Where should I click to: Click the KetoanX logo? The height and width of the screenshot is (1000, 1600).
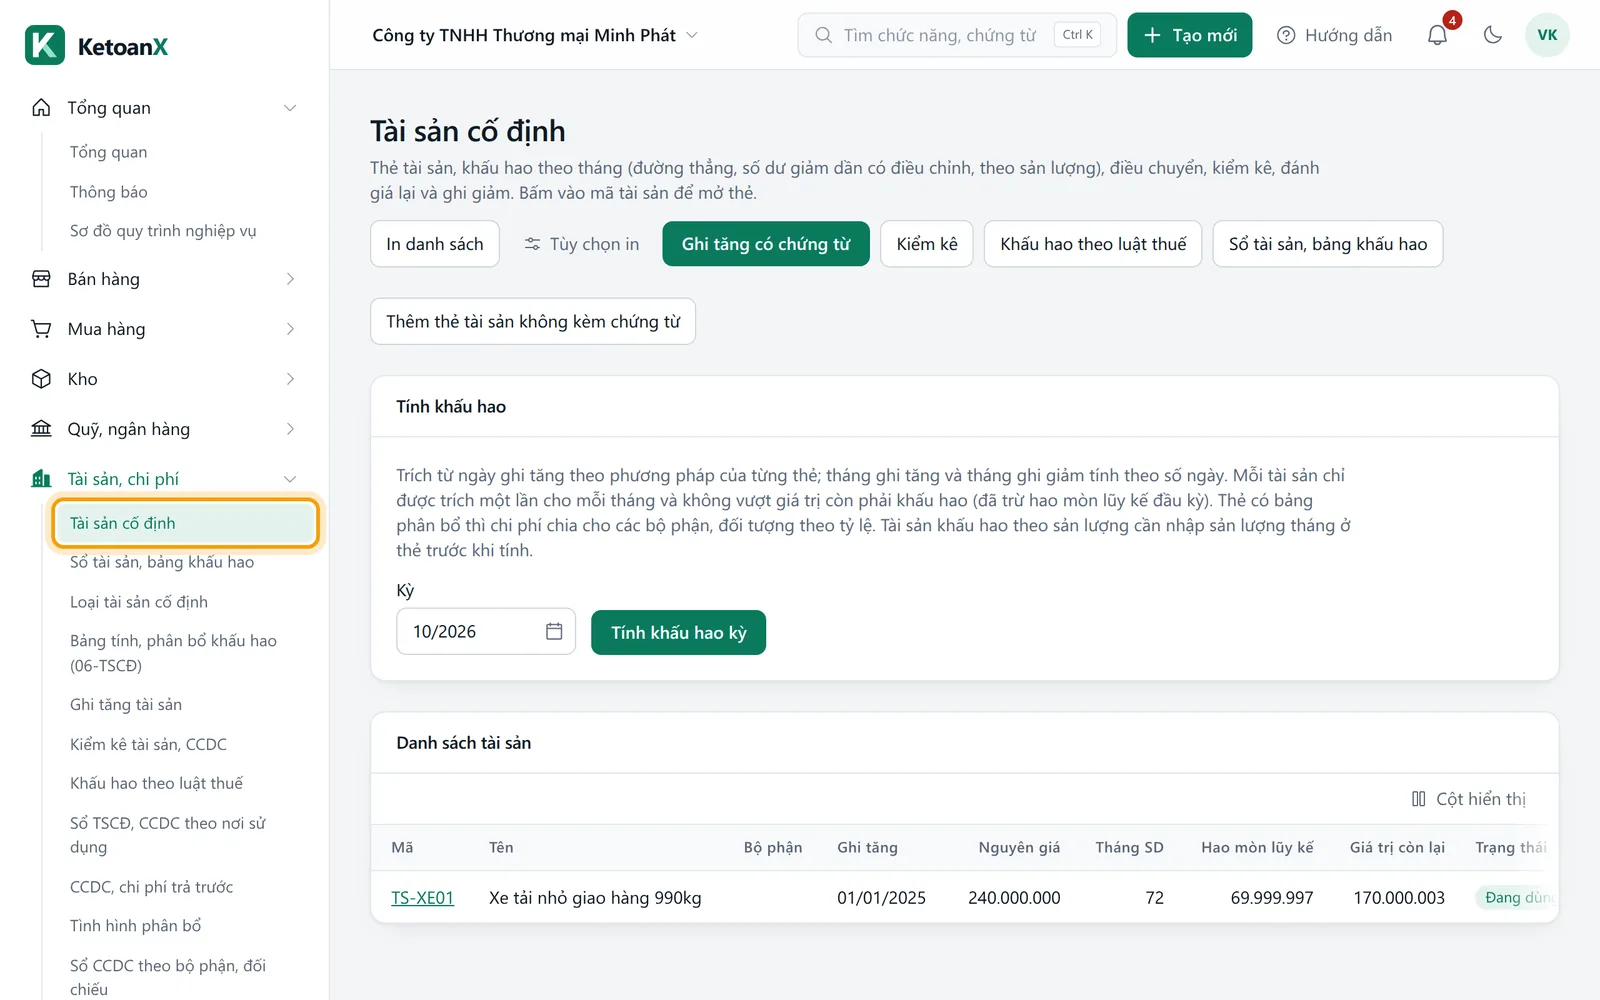coord(96,46)
